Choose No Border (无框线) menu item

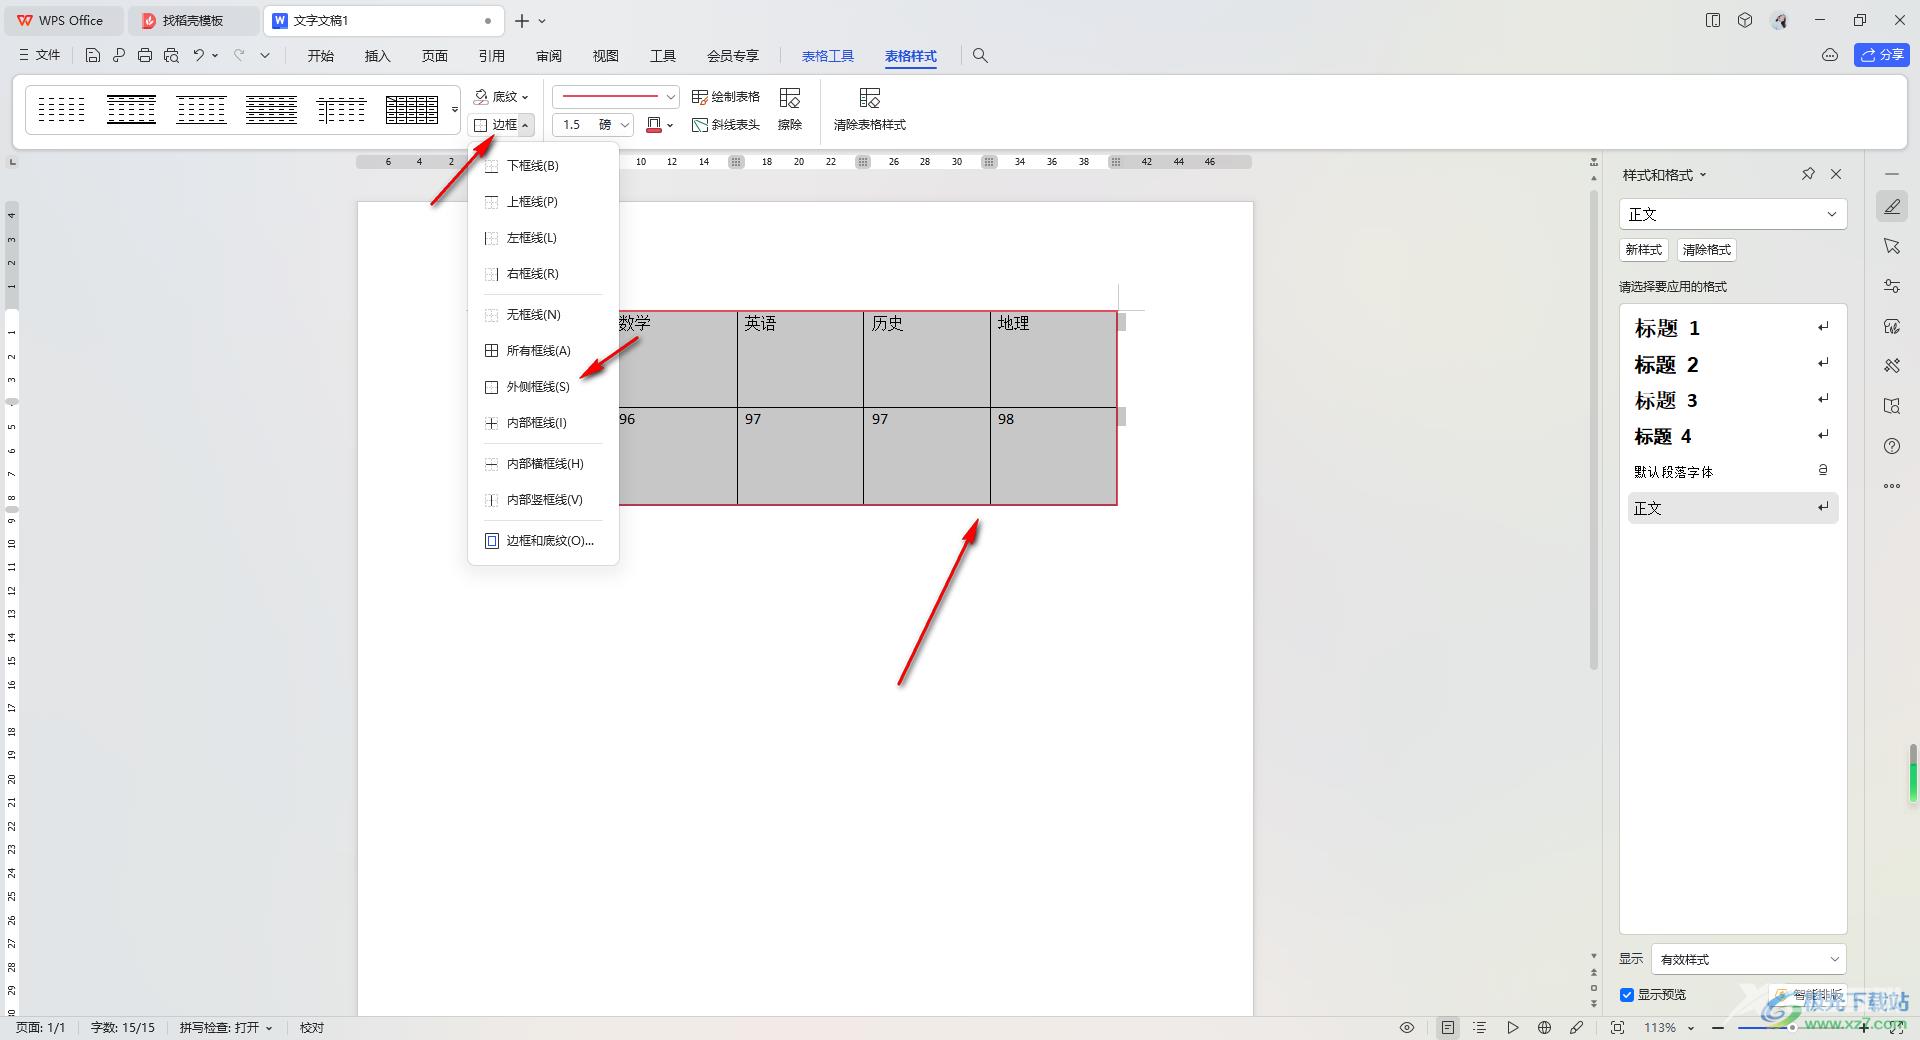[x=543, y=315]
